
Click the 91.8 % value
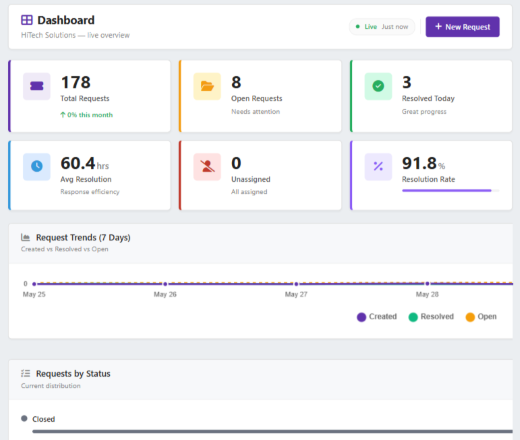click(423, 163)
